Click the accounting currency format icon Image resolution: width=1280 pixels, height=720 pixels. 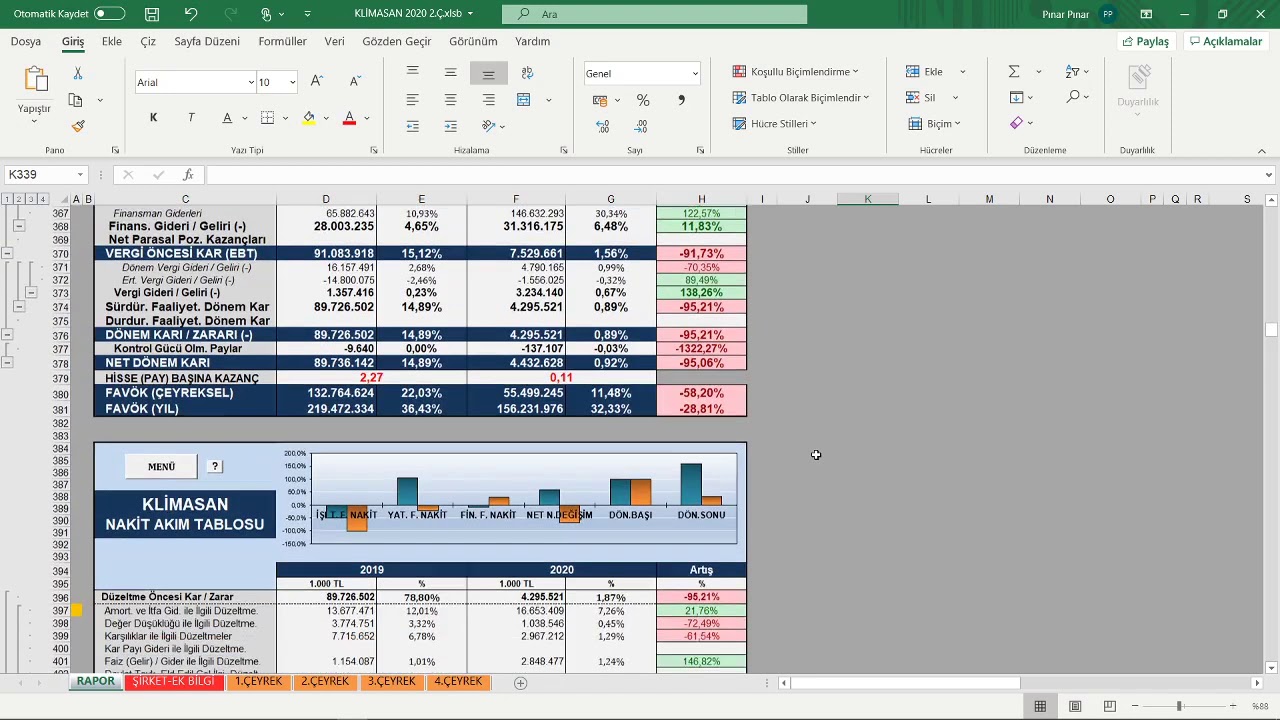click(600, 100)
